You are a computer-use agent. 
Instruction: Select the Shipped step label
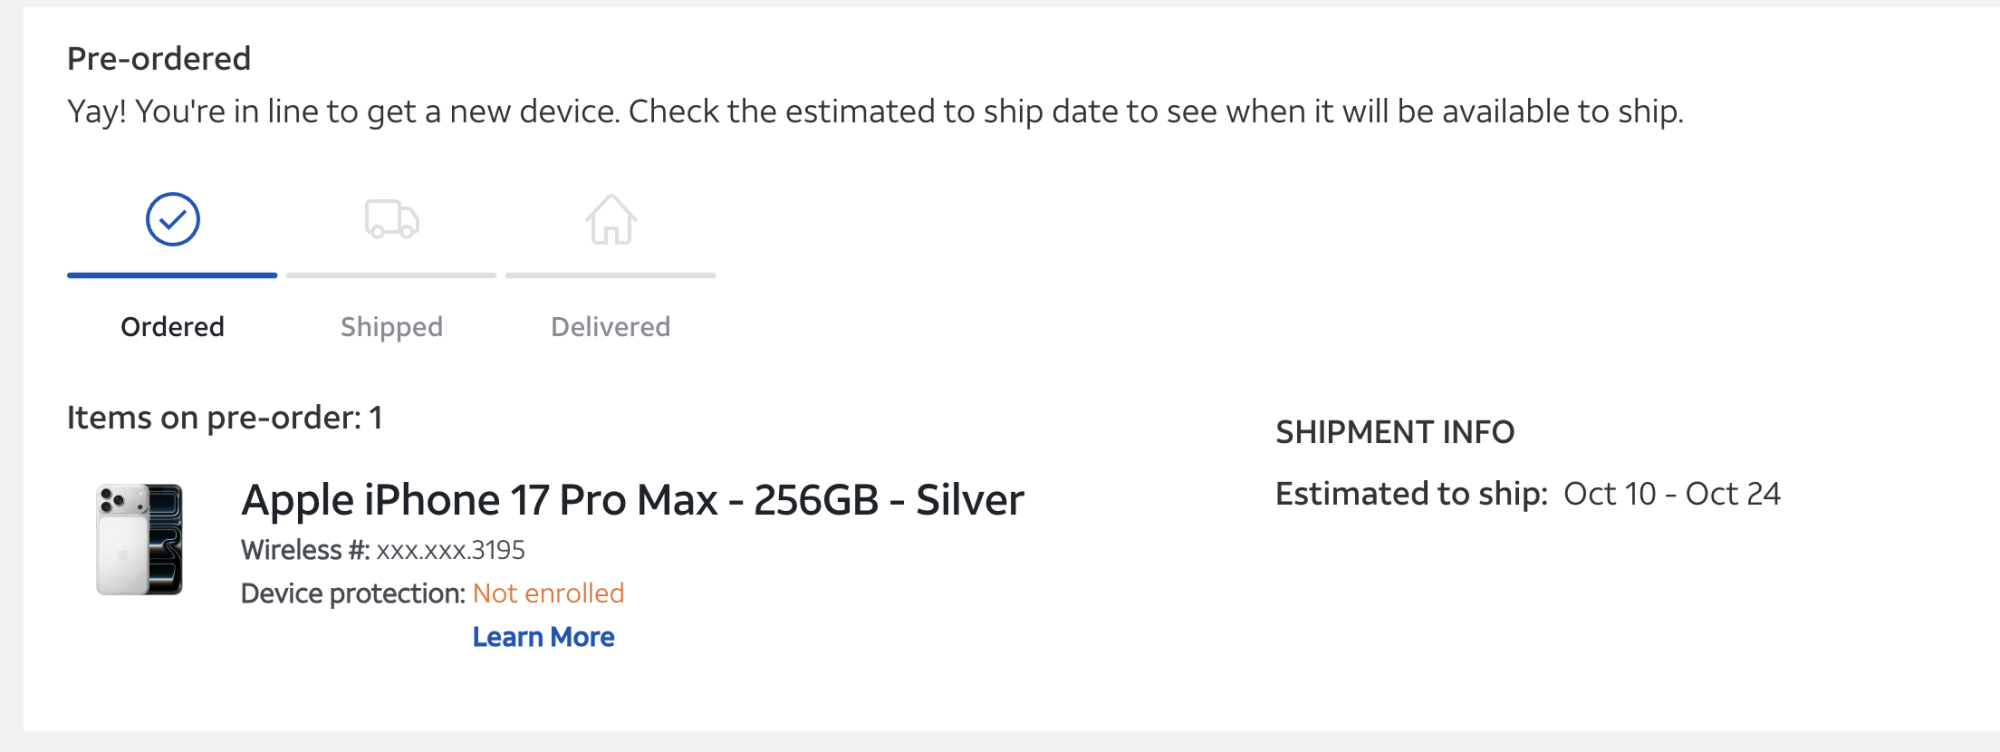point(391,327)
